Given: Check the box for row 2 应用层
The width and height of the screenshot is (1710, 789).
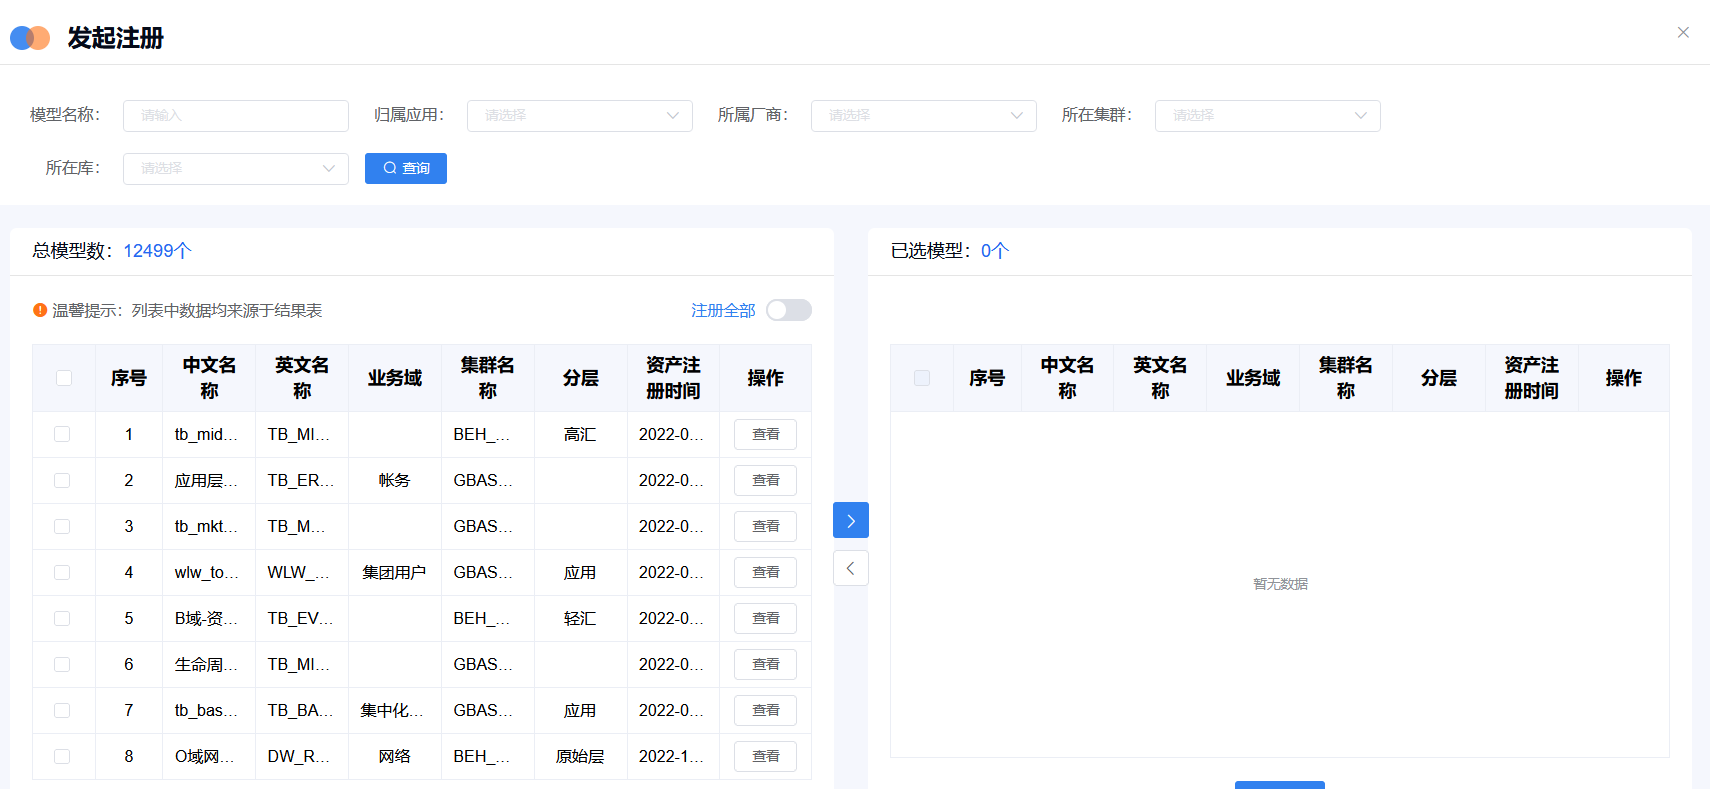Looking at the screenshot, I should click(62, 480).
